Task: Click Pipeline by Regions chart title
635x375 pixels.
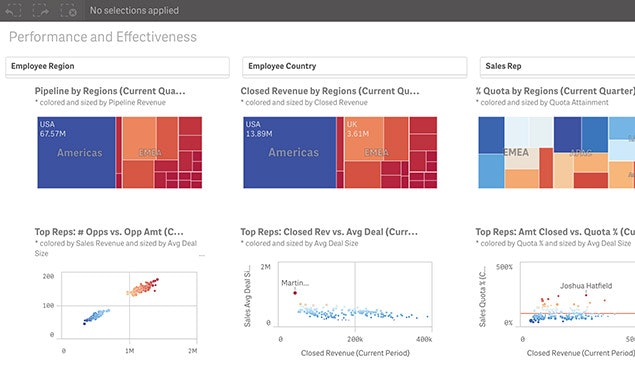Action: coord(110,91)
